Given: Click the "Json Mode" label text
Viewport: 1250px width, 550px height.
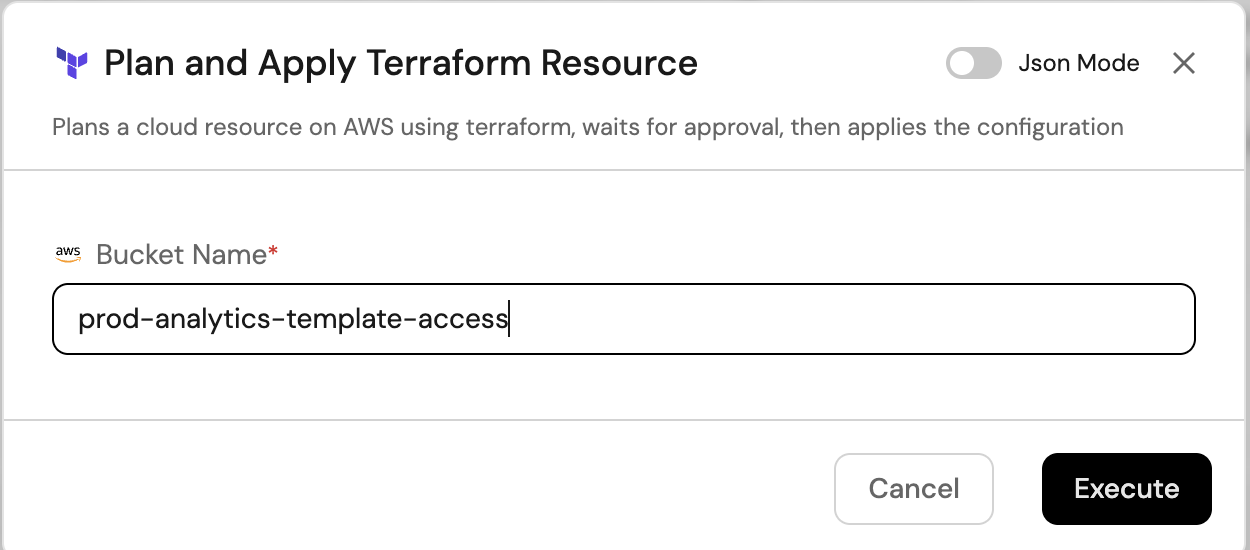Looking at the screenshot, I should [x=1079, y=64].
